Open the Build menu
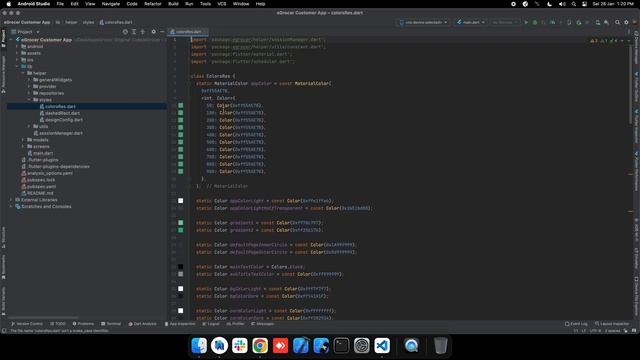The width and height of the screenshot is (640, 360). (173, 4)
